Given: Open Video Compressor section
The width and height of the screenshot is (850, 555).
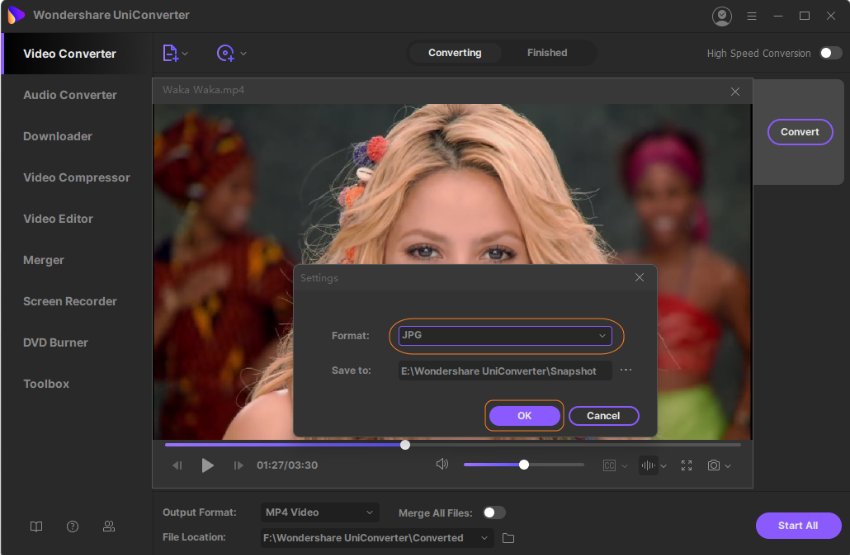Looking at the screenshot, I should click(76, 177).
